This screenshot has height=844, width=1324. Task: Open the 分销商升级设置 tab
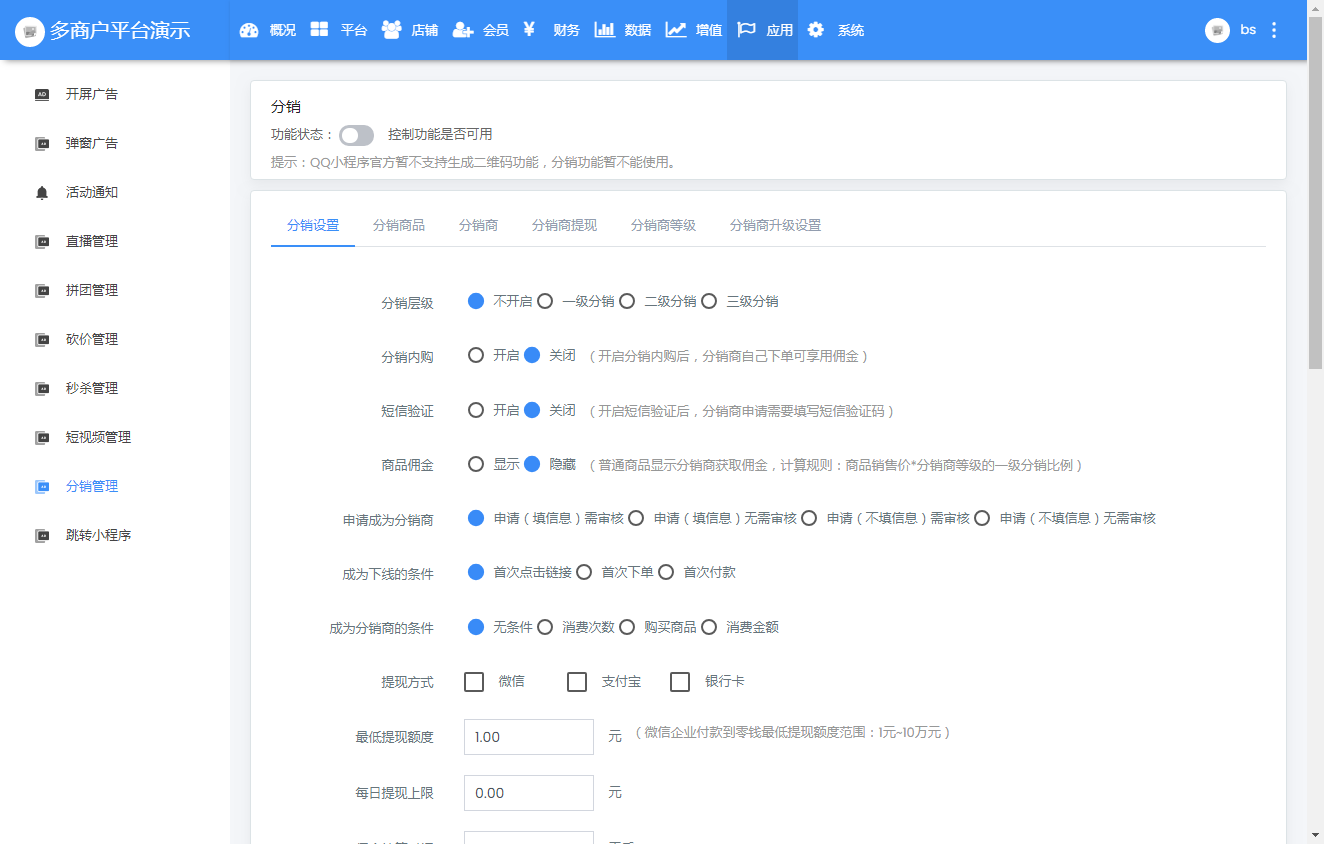pyautogui.click(x=776, y=225)
